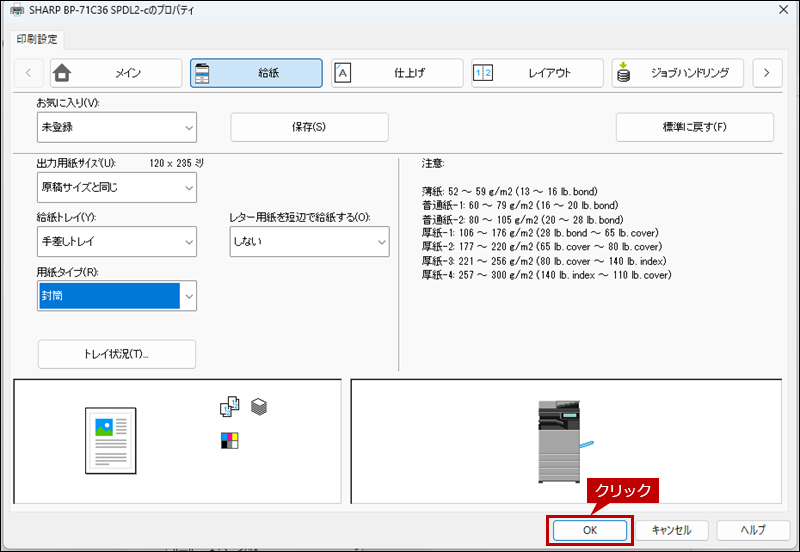Click the duplex copy icon in preview
800x552 pixels.
[230, 407]
